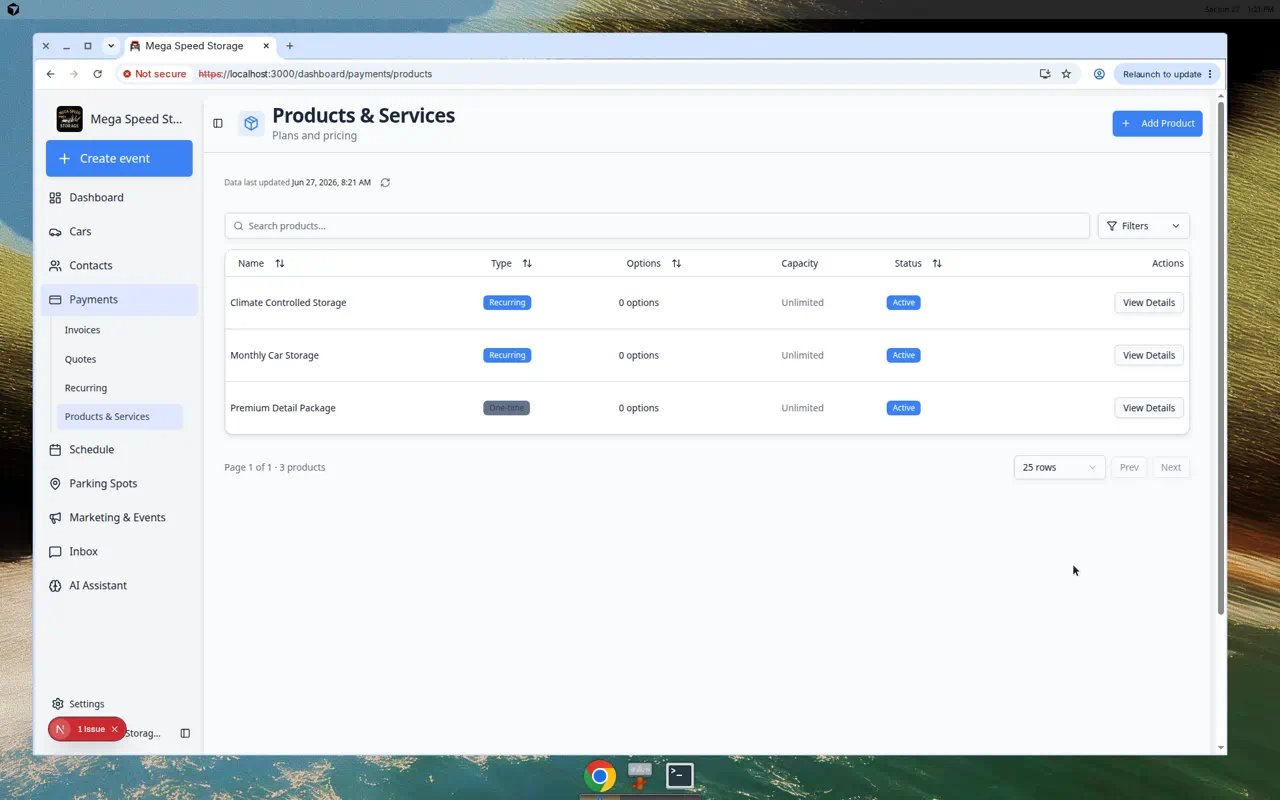Screen dimensions: 1280x800
Task: Click collapse sidebar icon at sidebar bottom
Action: (185, 733)
